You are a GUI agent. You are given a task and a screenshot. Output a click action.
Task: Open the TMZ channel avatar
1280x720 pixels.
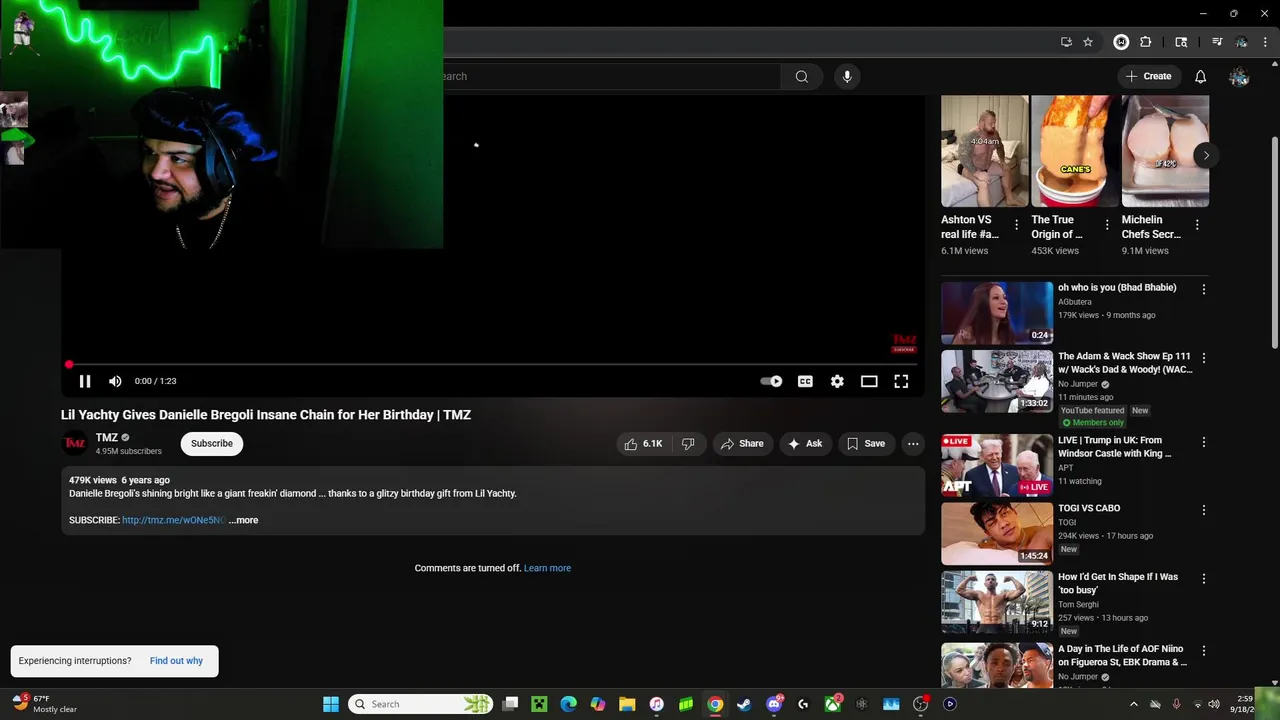point(75,443)
